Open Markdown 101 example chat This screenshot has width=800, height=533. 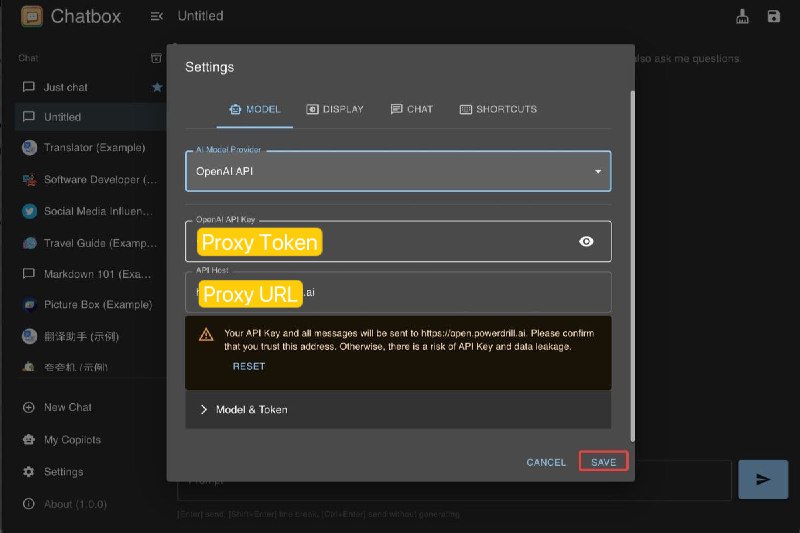coord(91,274)
